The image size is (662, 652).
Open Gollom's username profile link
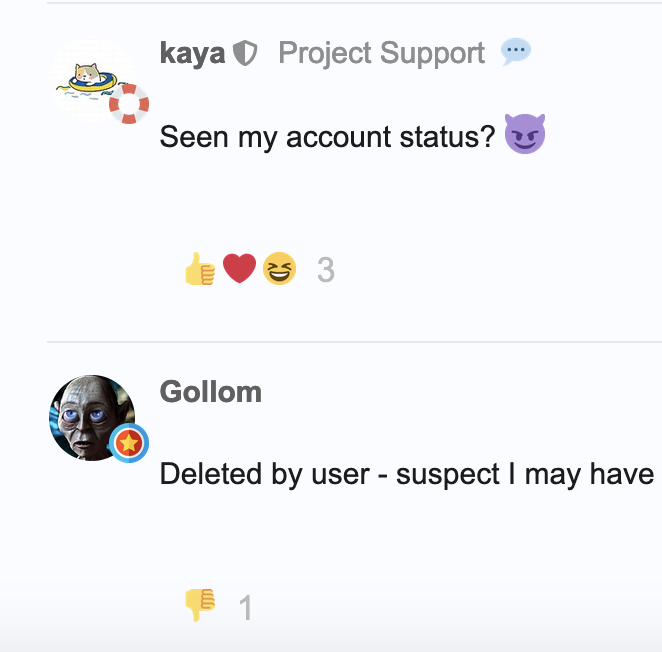pyautogui.click(x=211, y=392)
